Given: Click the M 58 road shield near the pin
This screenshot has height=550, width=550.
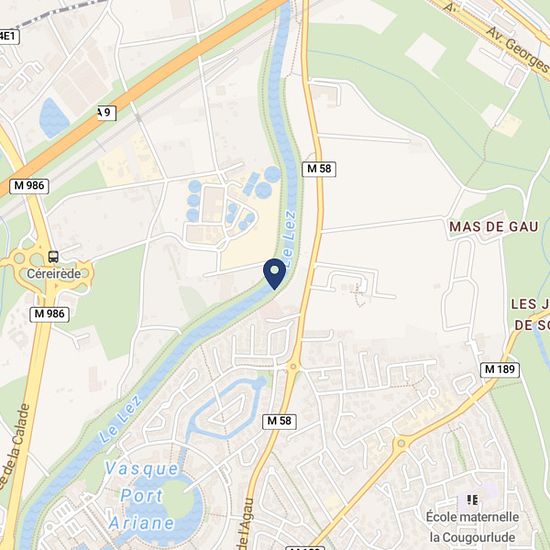Looking at the screenshot, I should point(319,169).
